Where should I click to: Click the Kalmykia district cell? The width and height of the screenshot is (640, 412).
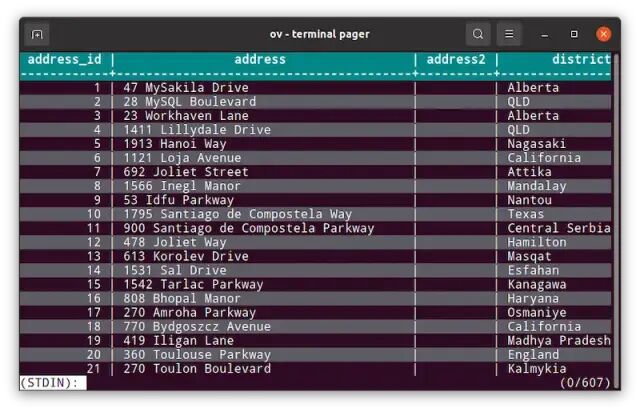coord(537,369)
